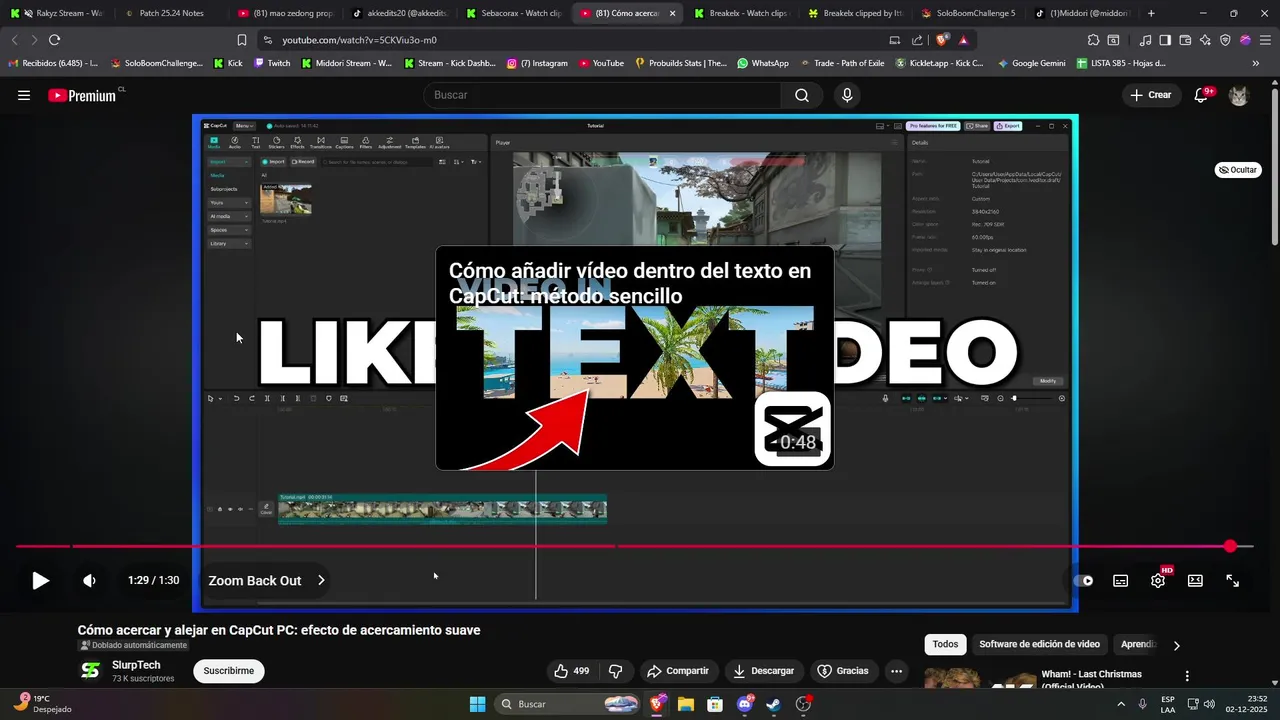
Task: Like the video (499)
Action: (572, 671)
